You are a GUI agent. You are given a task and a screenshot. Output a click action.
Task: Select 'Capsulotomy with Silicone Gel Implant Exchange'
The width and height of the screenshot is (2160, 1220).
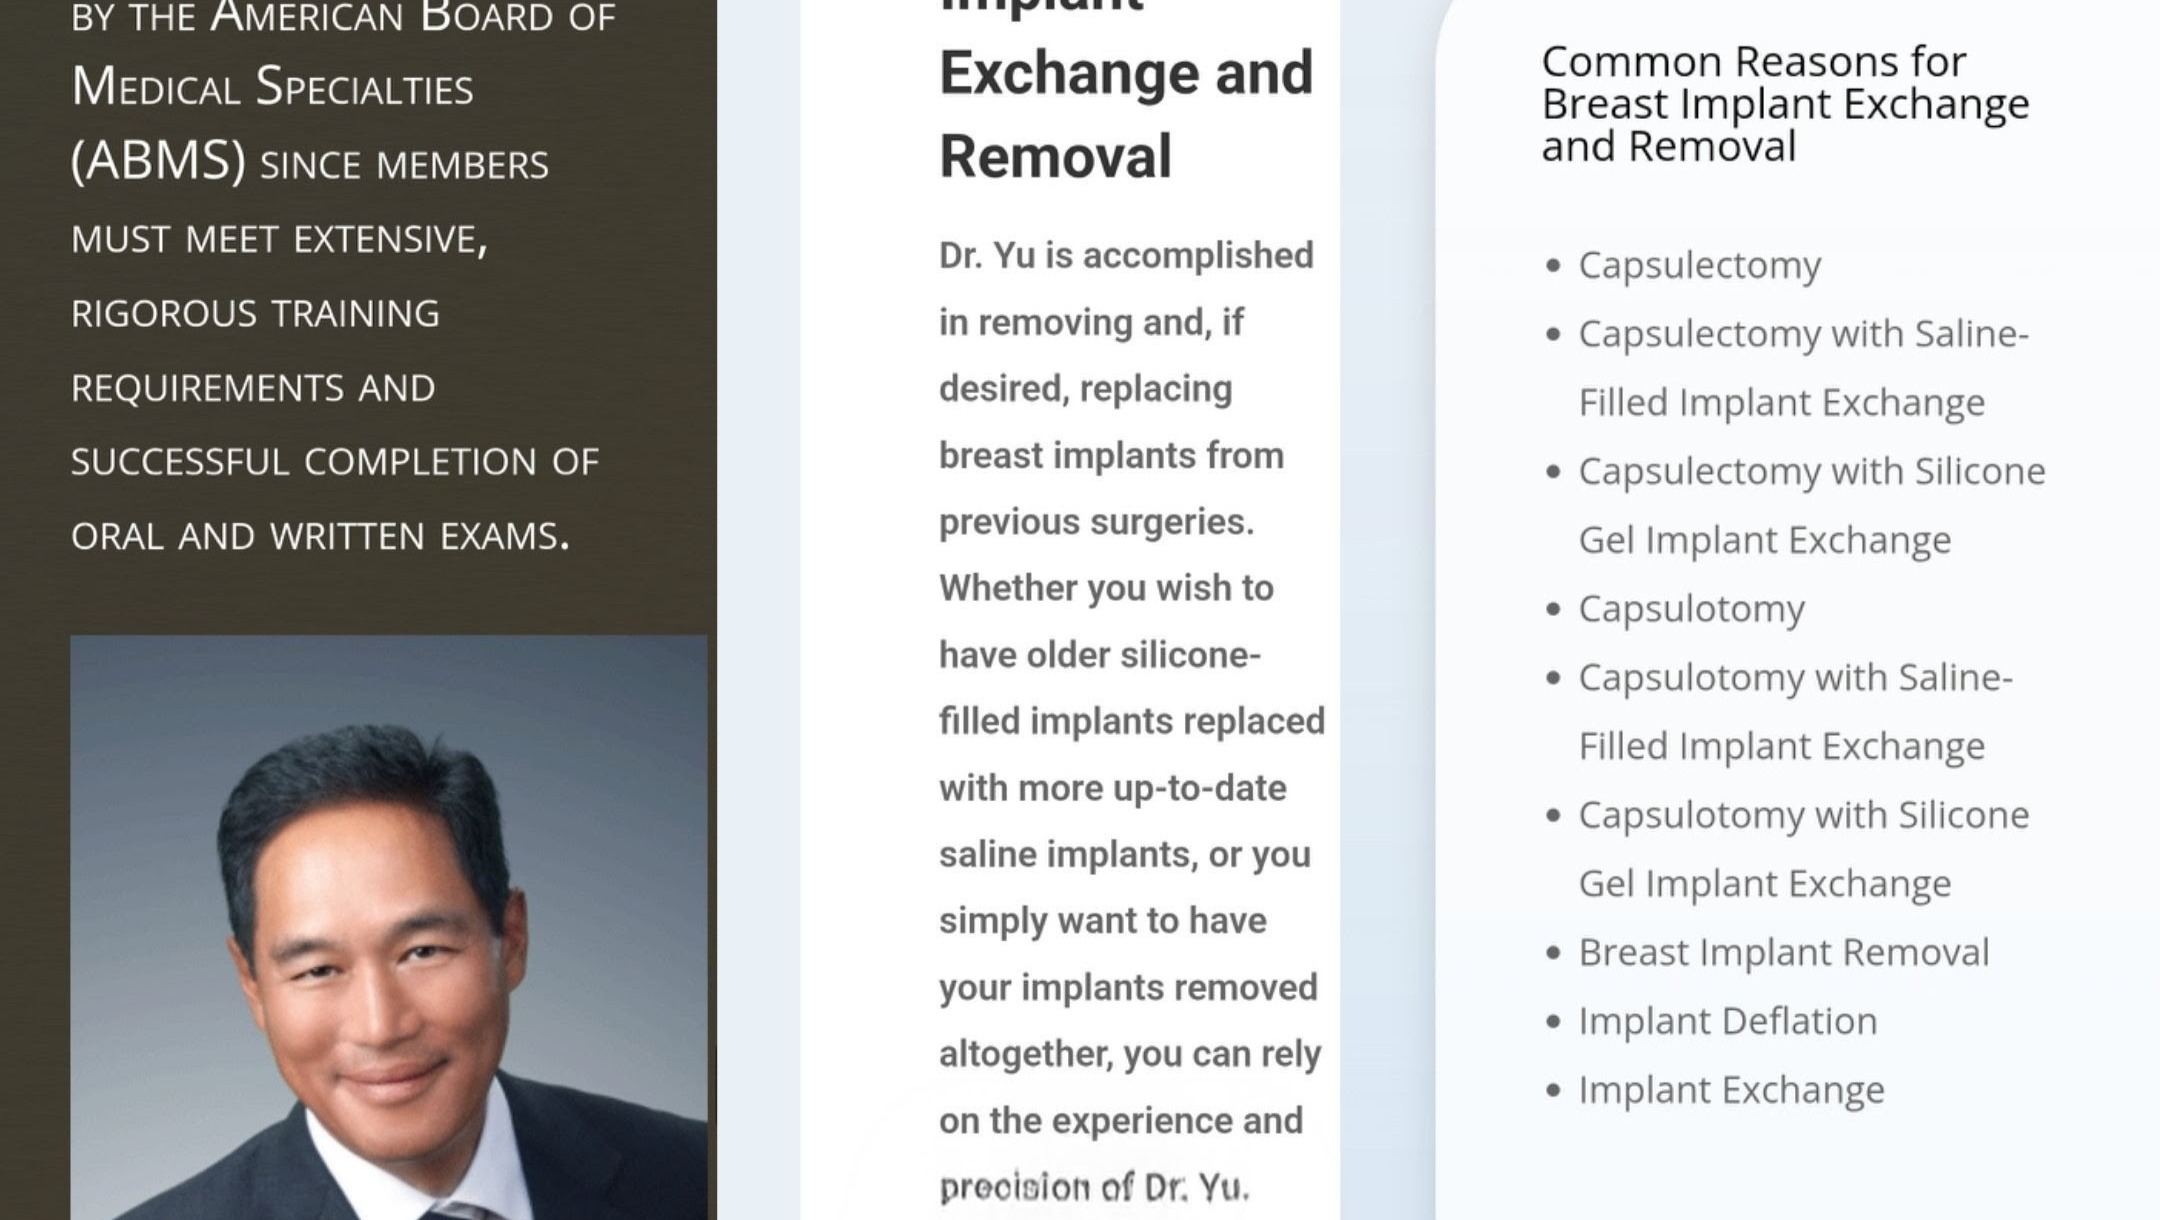[1803, 849]
